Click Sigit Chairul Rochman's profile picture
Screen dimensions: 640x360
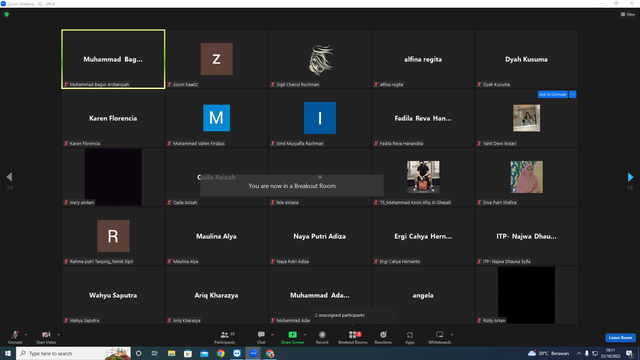[x=320, y=60]
